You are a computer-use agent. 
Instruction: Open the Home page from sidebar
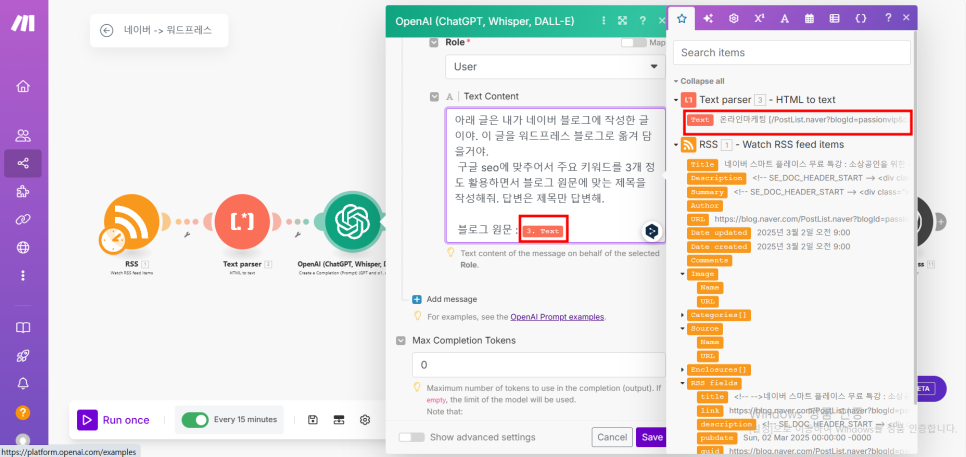tap(23, 86)
